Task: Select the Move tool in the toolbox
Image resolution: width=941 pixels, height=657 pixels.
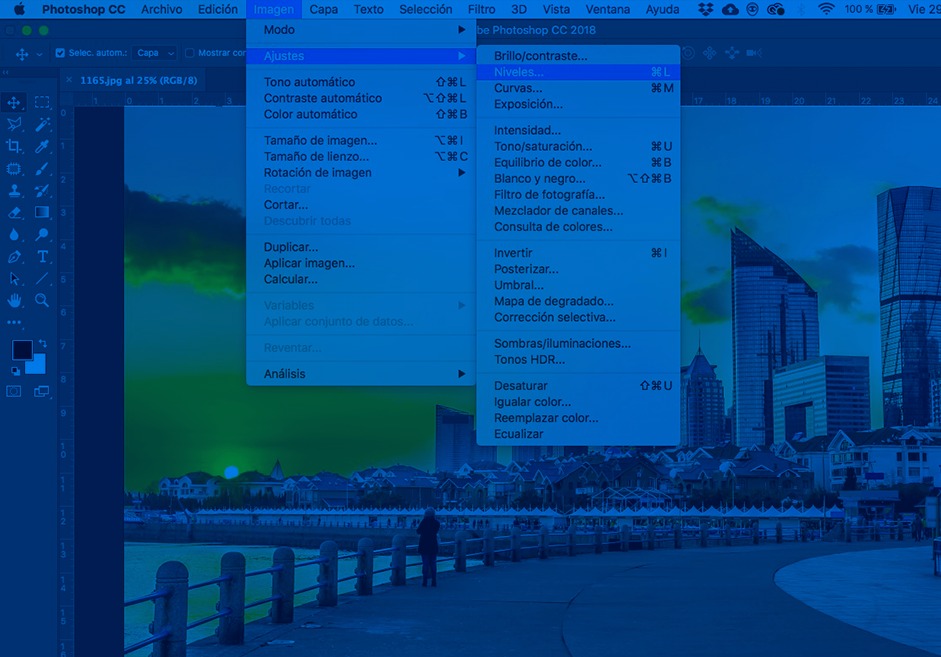Action: [x=14, y=102]
